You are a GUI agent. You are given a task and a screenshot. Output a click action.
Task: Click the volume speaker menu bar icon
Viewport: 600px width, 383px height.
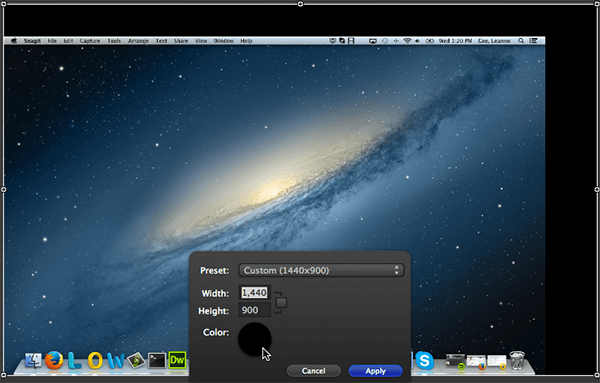[417, 41]
